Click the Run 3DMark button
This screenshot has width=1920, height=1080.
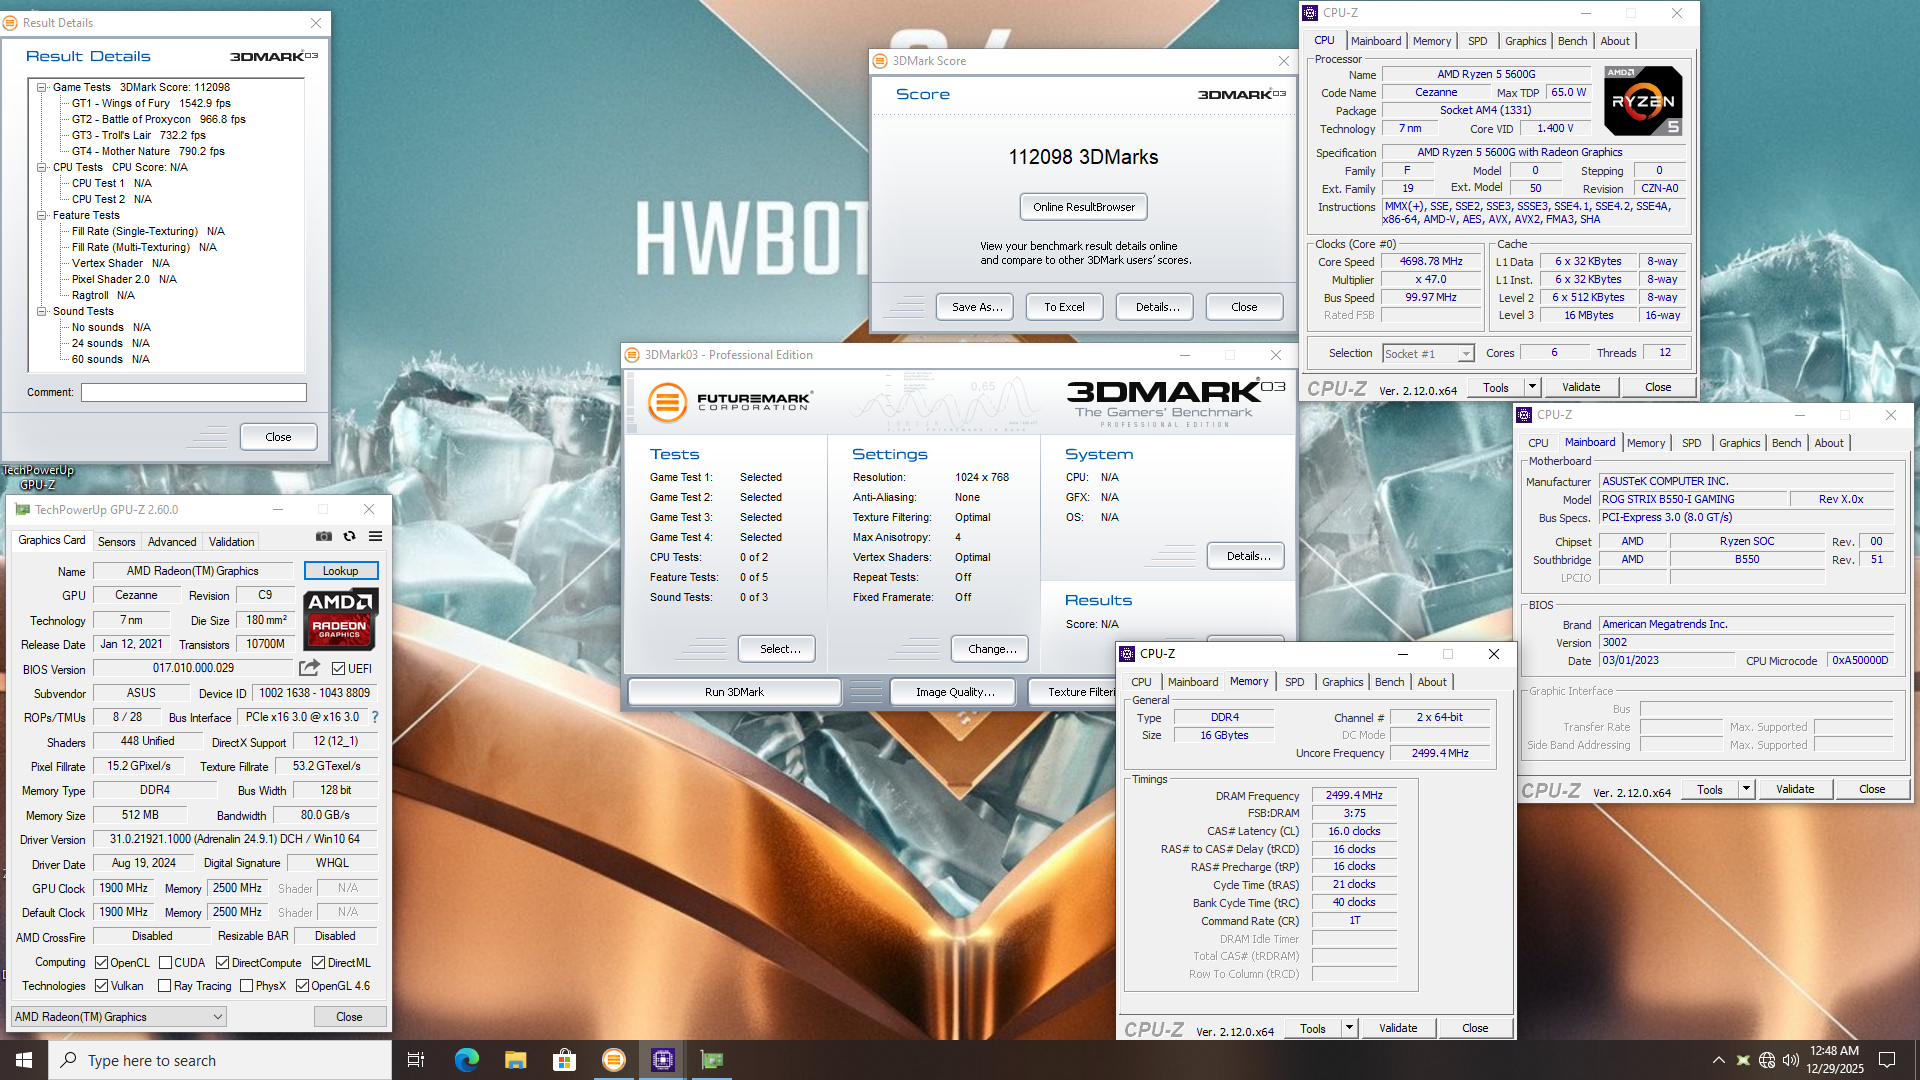click(x=734, y=692)
